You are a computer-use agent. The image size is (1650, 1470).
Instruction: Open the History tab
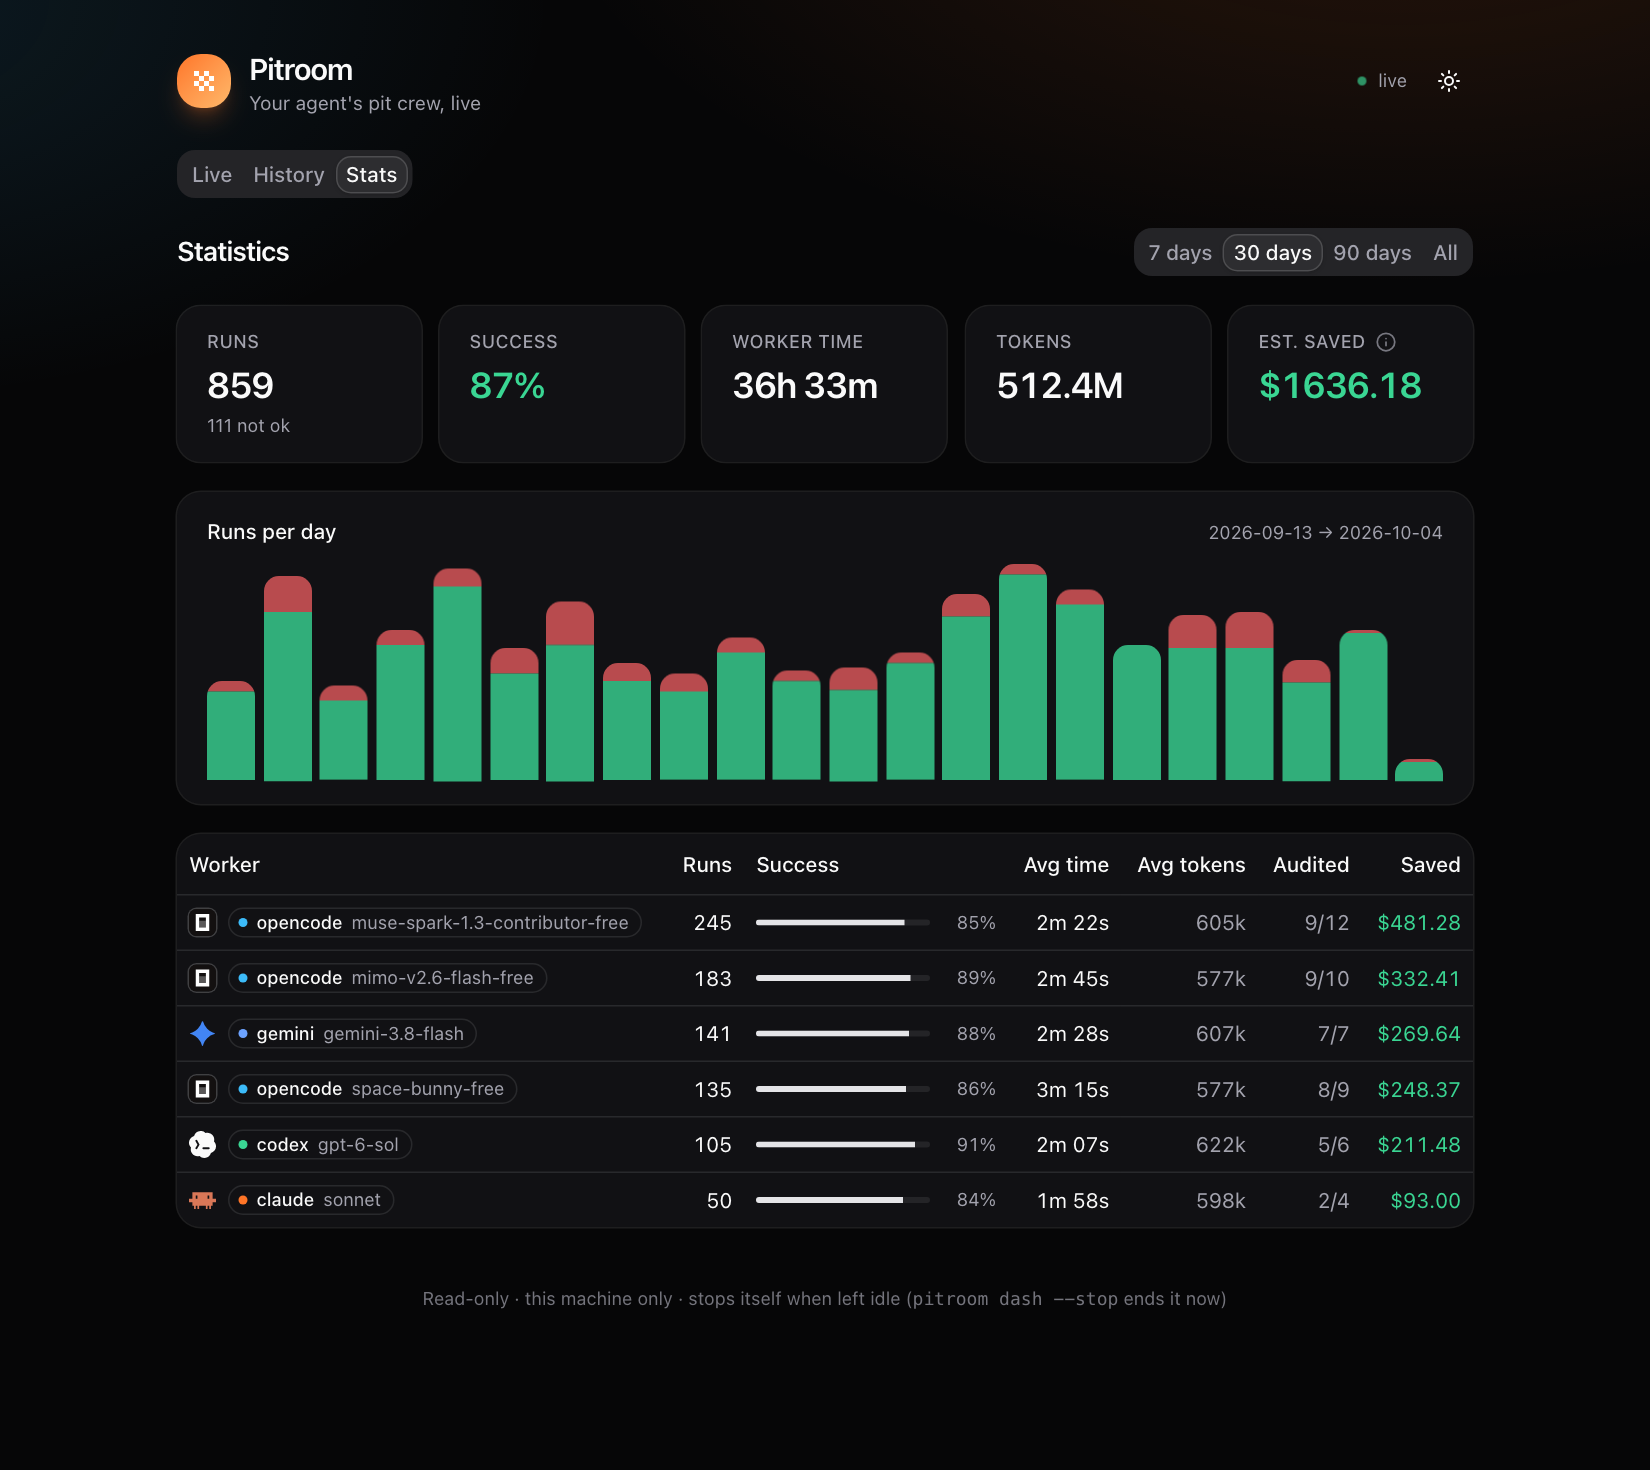pos(289,175)
